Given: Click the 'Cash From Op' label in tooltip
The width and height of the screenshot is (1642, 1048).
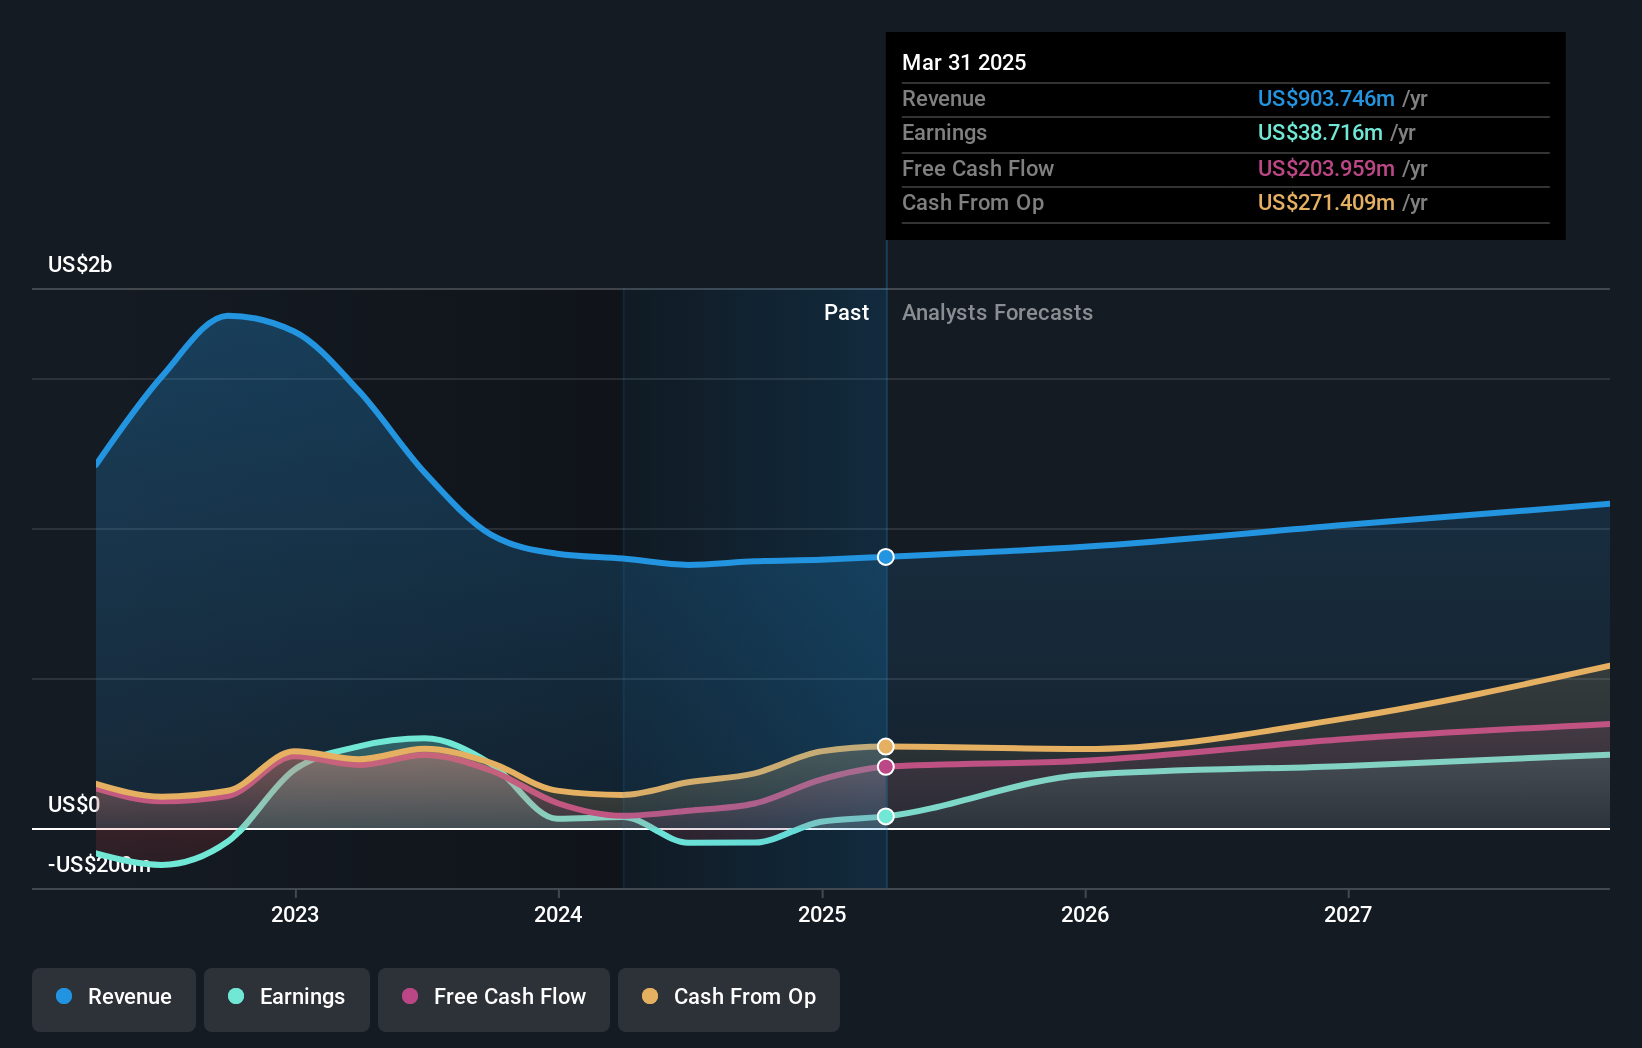Looking at the screenshot, I should pyautogui.click(x=973, y=203).
